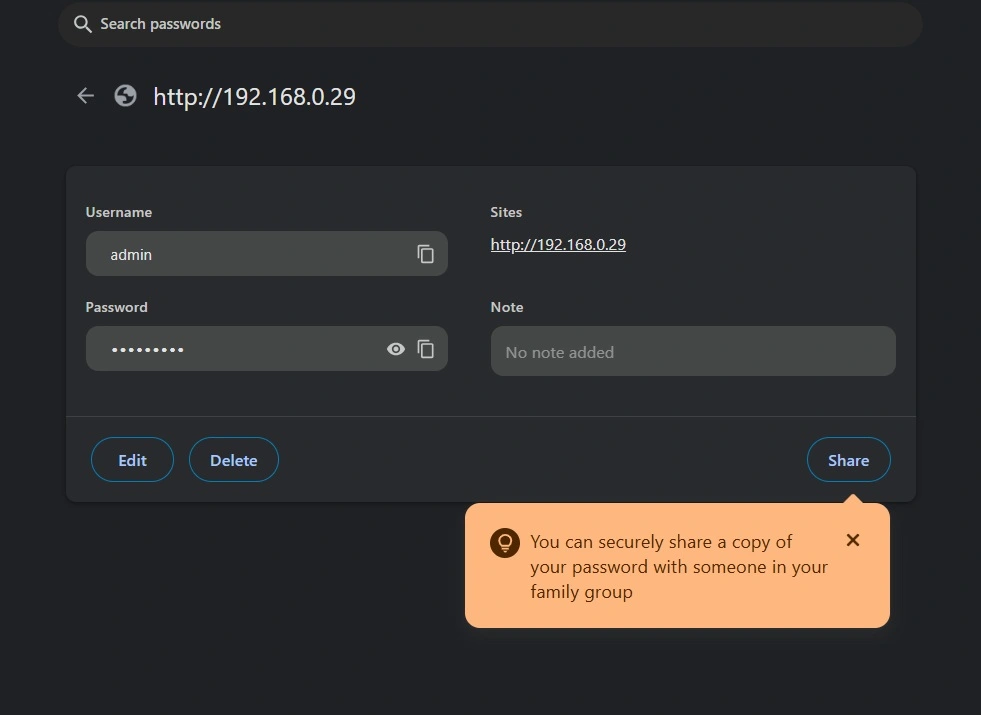981x715 pixels.
Task: Copy the password to clipboard
Action: pyautogui.click(x=425, y=348)
